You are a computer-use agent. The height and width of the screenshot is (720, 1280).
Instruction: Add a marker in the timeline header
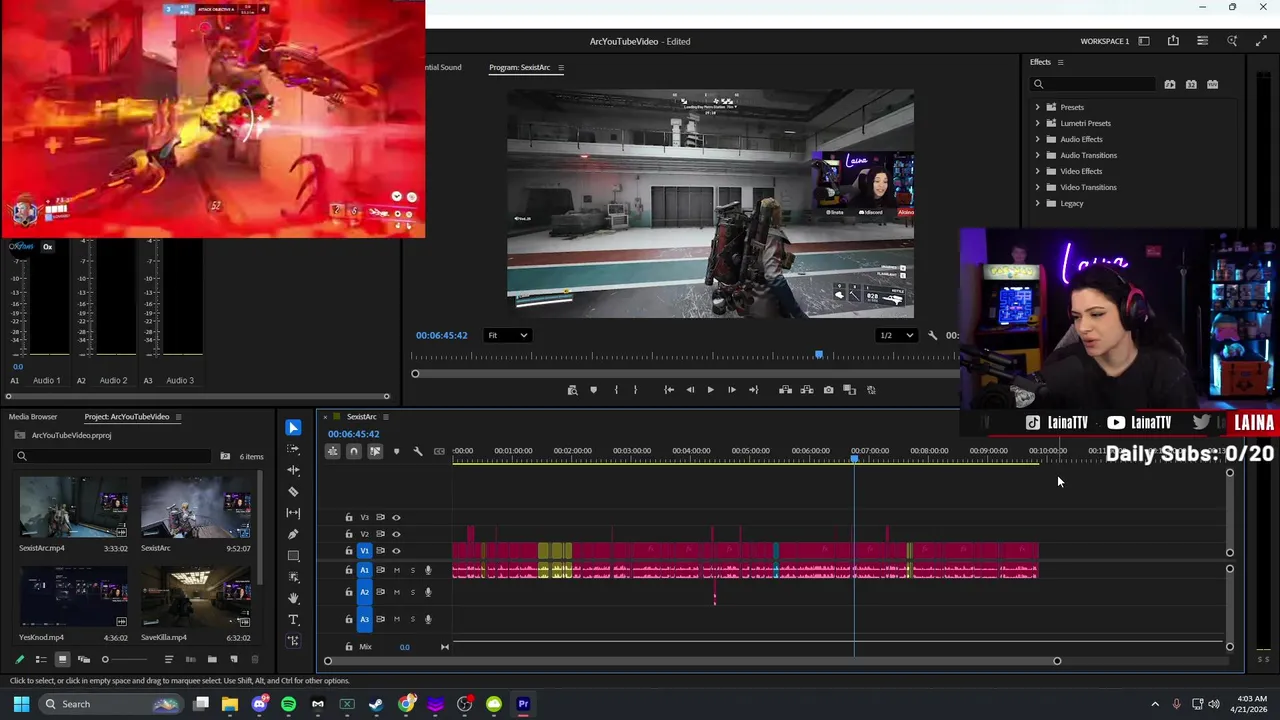396,452
